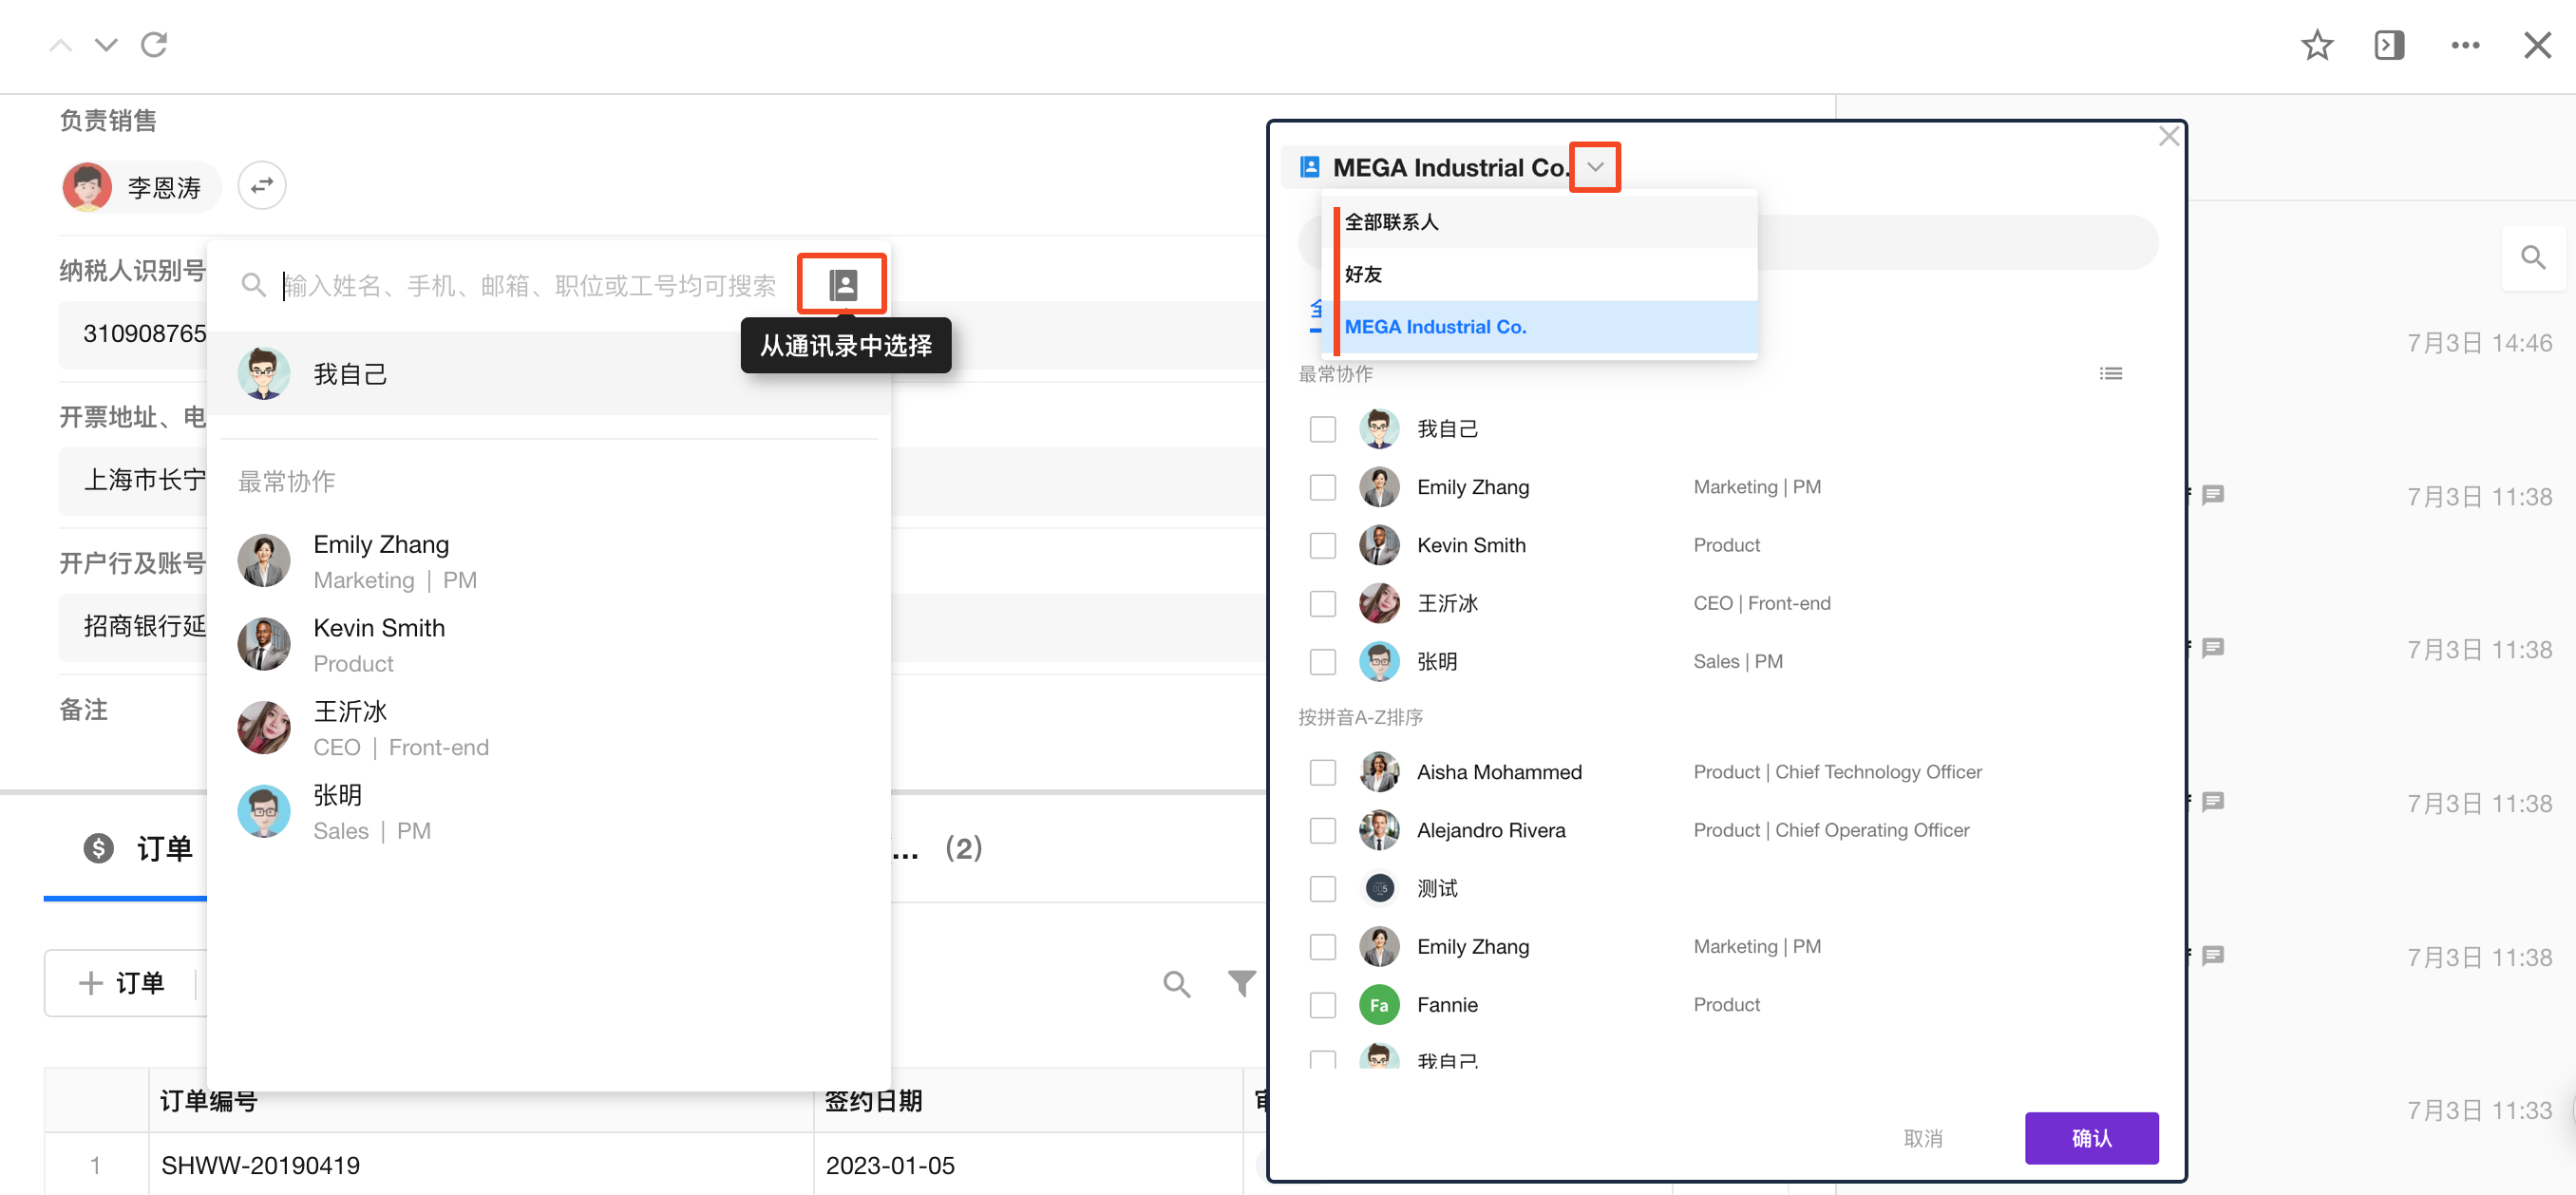Click the transfer sales owner swap icon

(x=262, y=186)
